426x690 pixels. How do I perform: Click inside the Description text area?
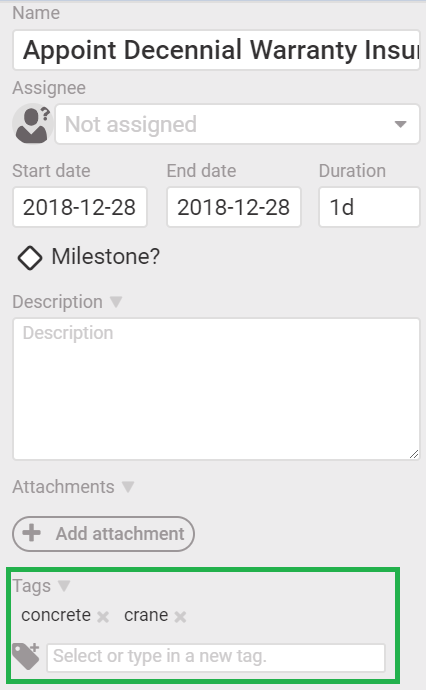(x=216, y=389)
